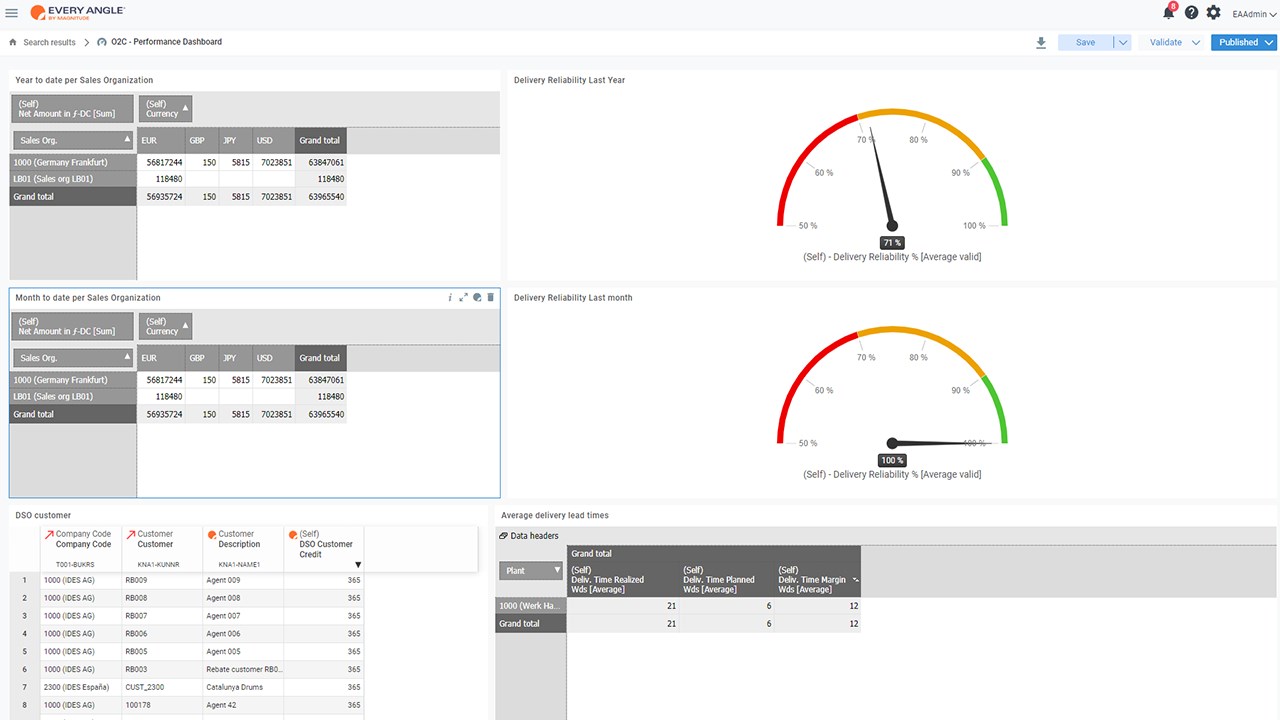1280x720 pixels.
Task: Click the Customer Description column header
Action: [x=243, y=549]
